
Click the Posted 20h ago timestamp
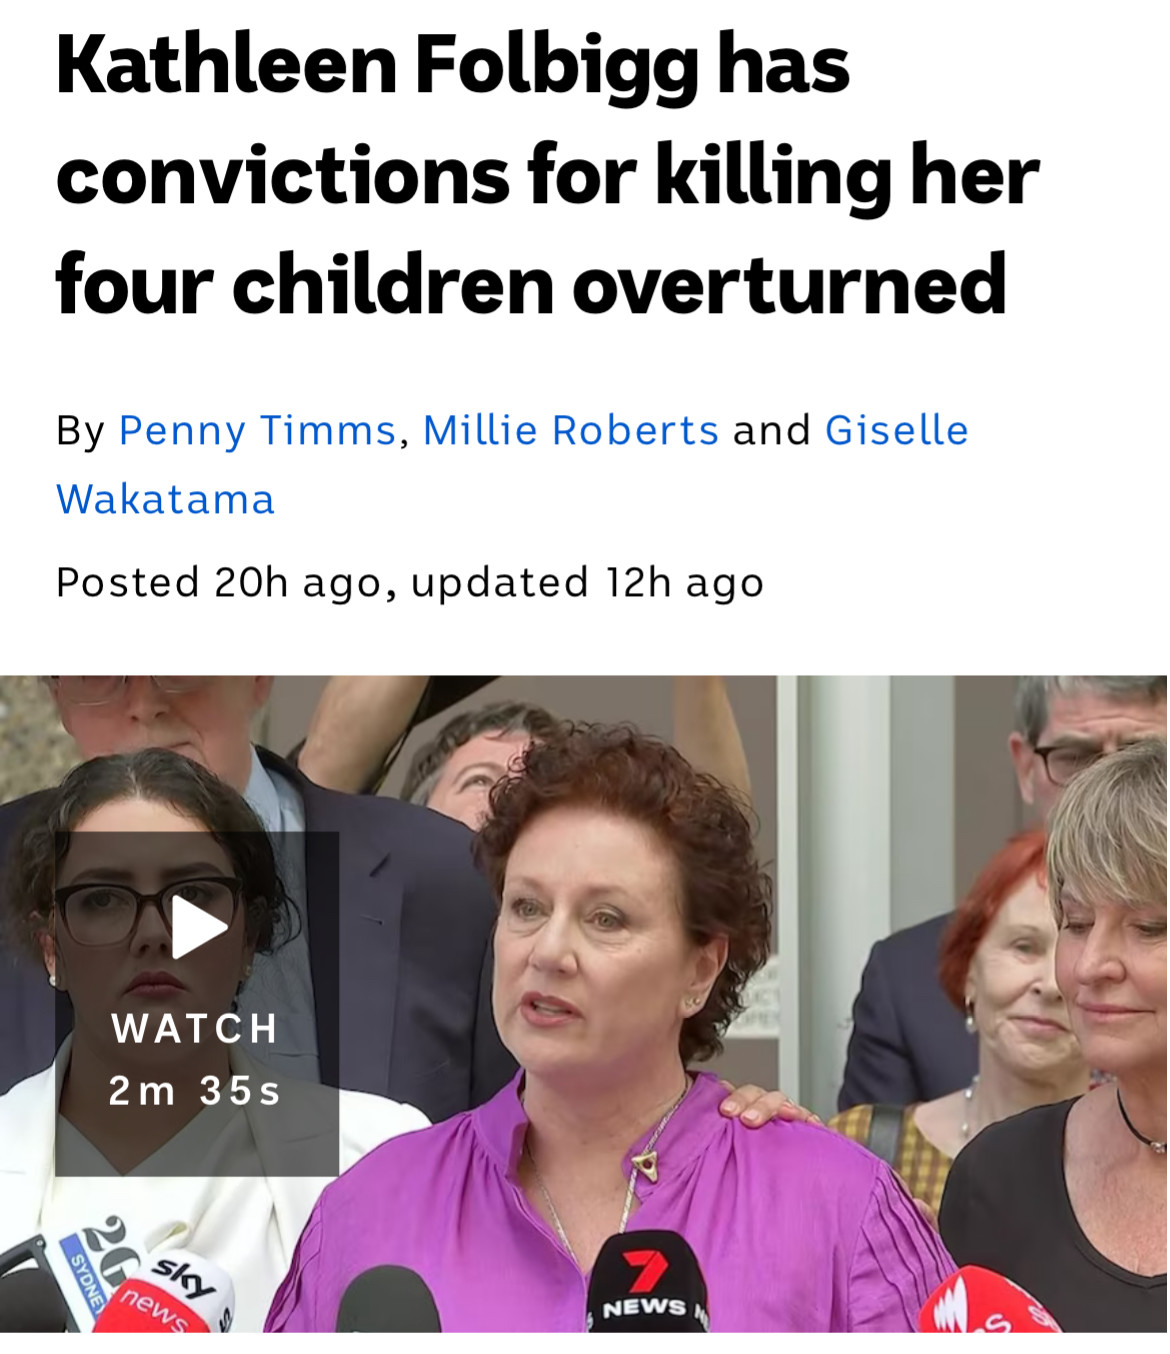click(219, 583)
